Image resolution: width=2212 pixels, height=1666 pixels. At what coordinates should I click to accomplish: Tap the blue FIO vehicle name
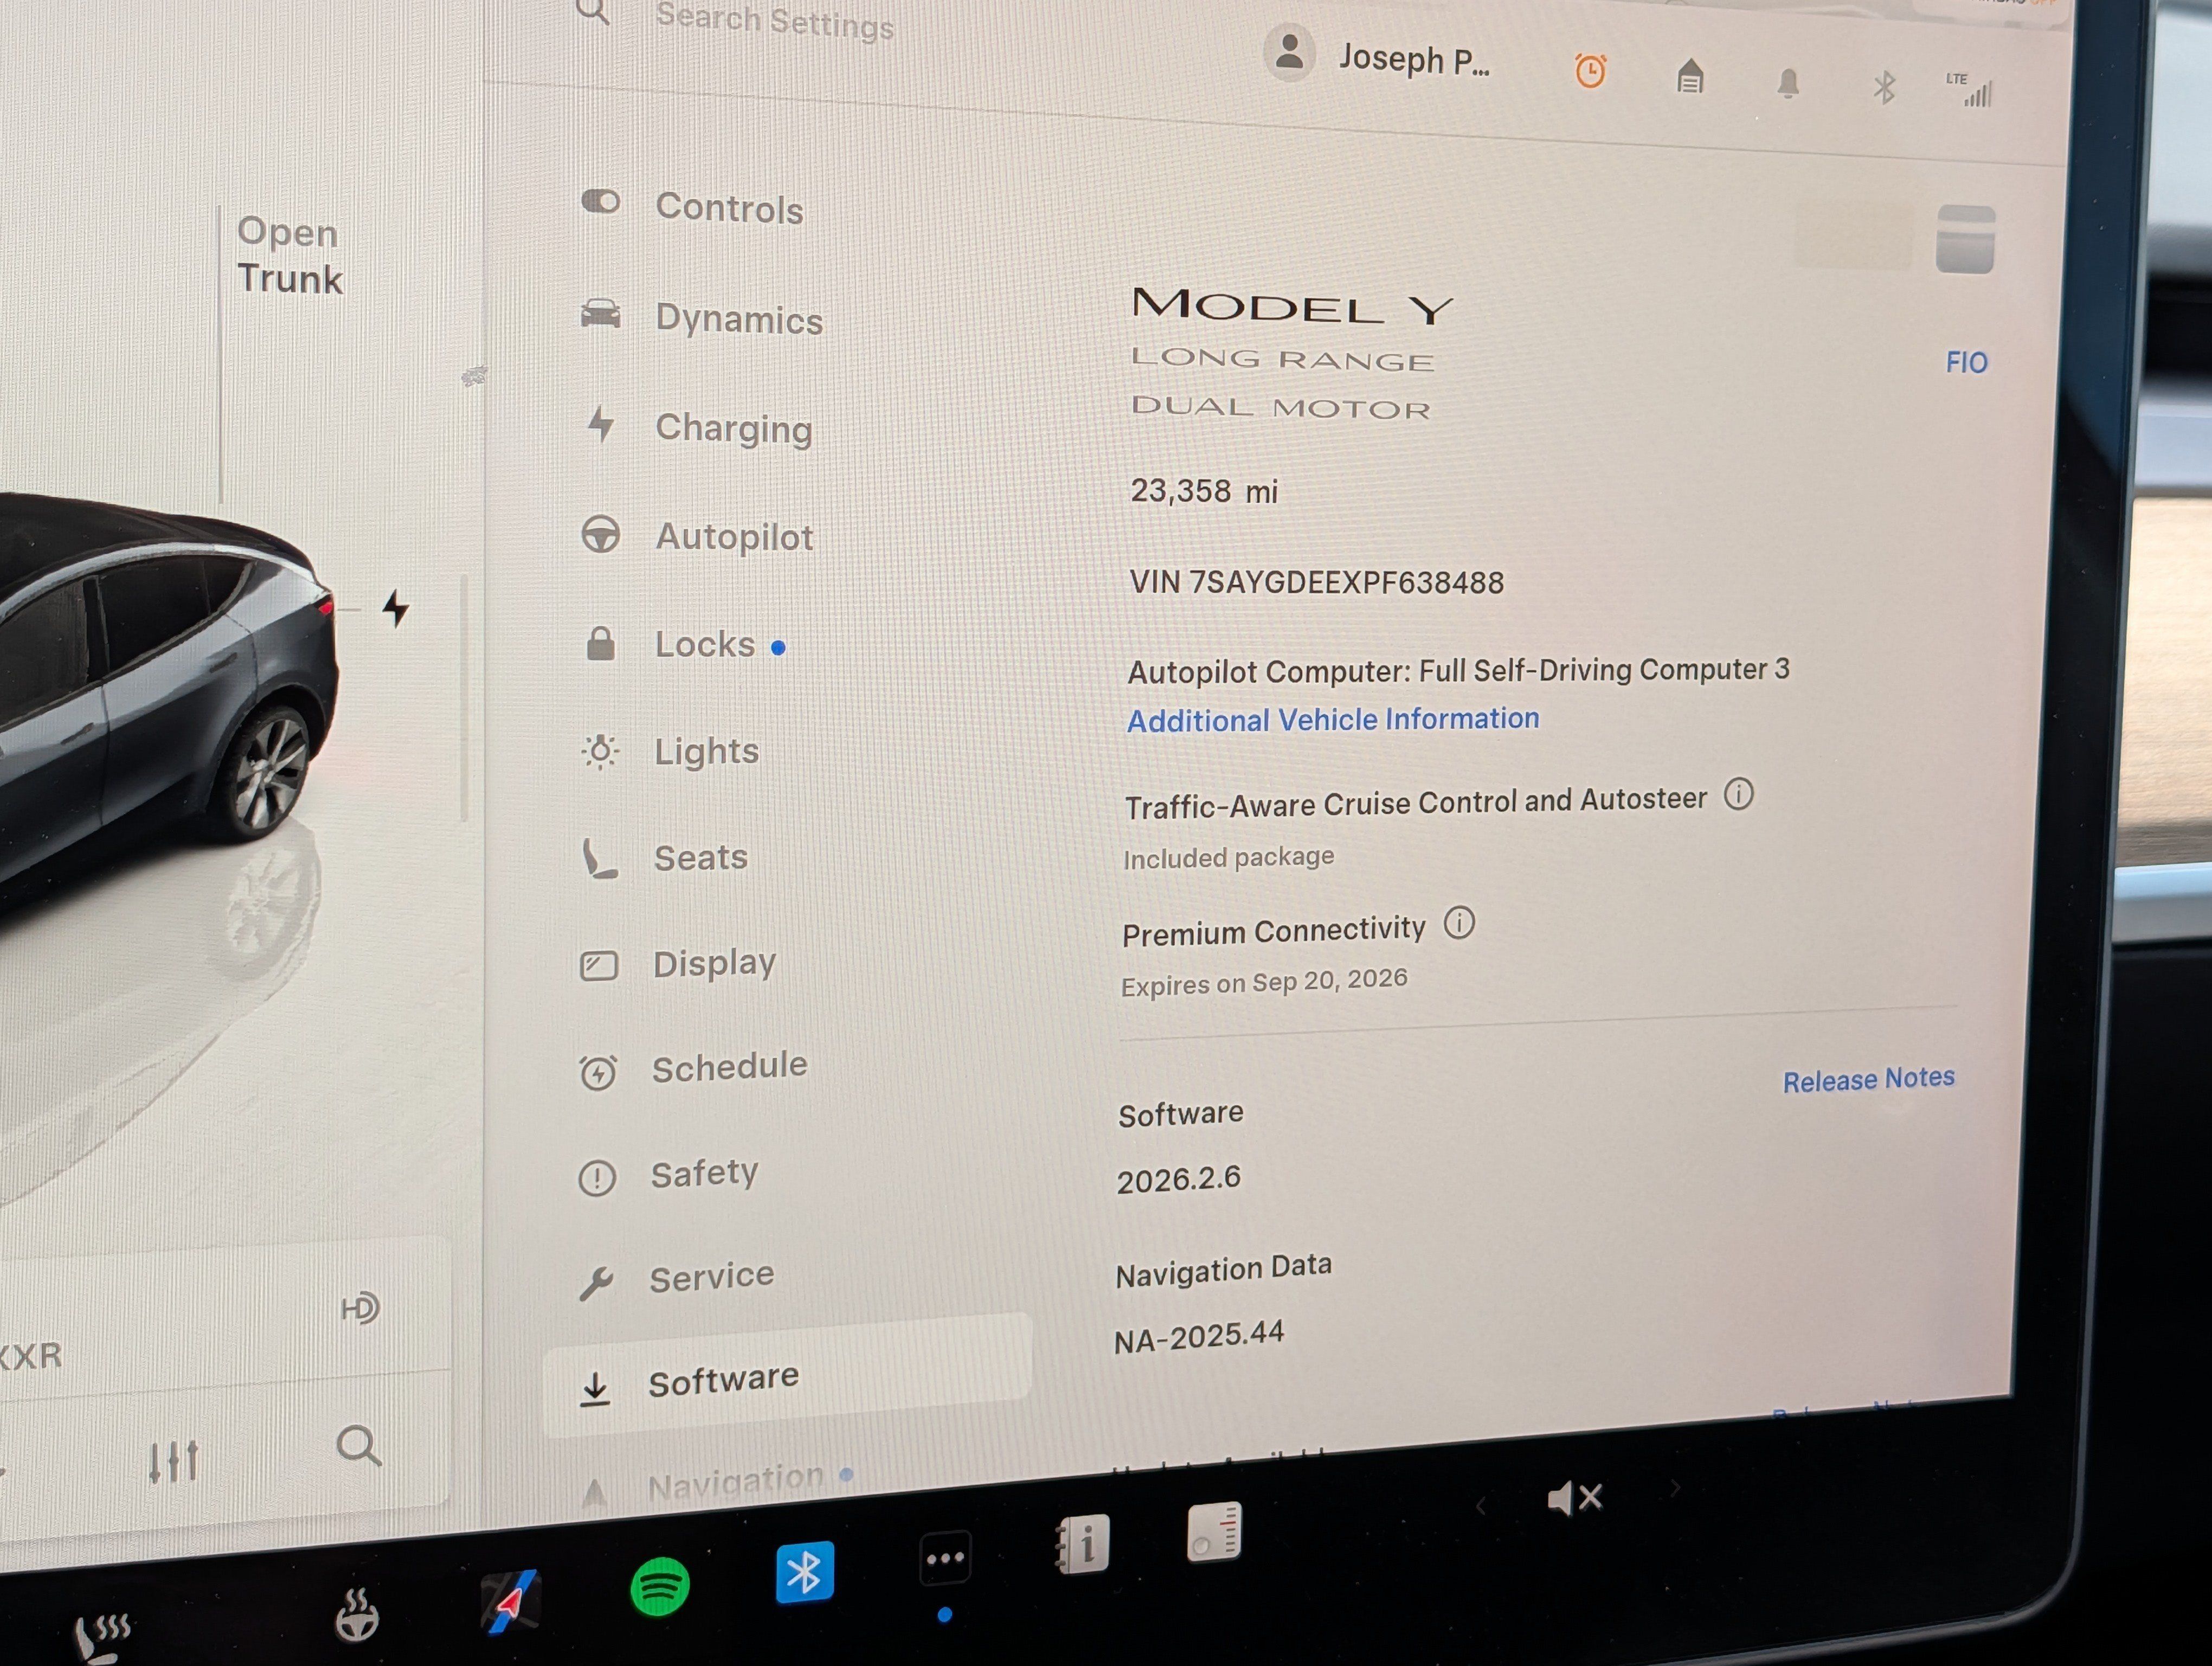pos(1966,362)
